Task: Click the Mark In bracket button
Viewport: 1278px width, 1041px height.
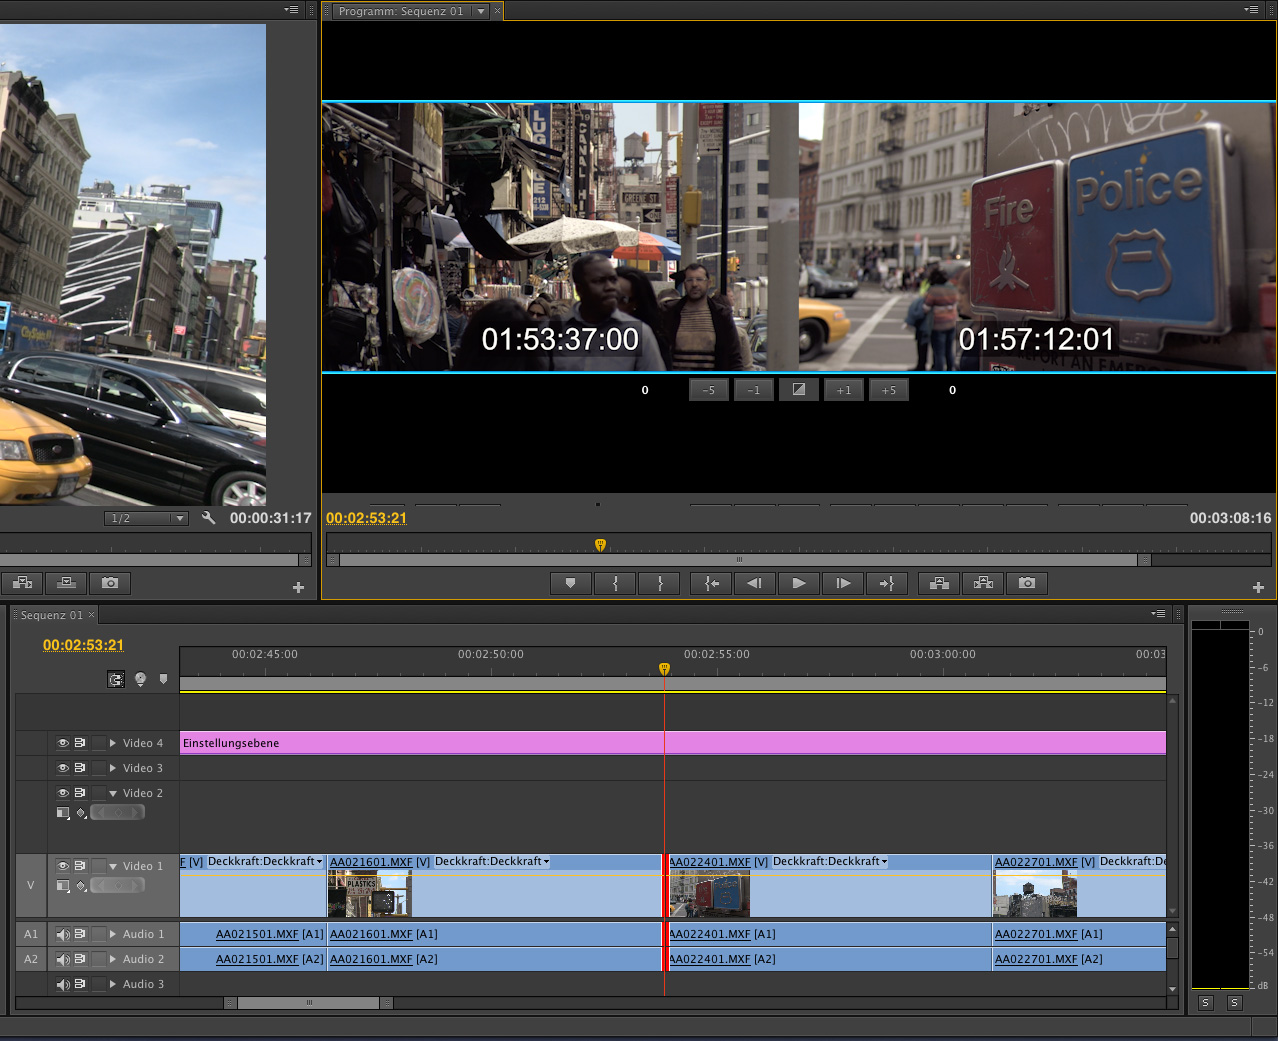Action: pyautogui.click(x=616, y=583)
